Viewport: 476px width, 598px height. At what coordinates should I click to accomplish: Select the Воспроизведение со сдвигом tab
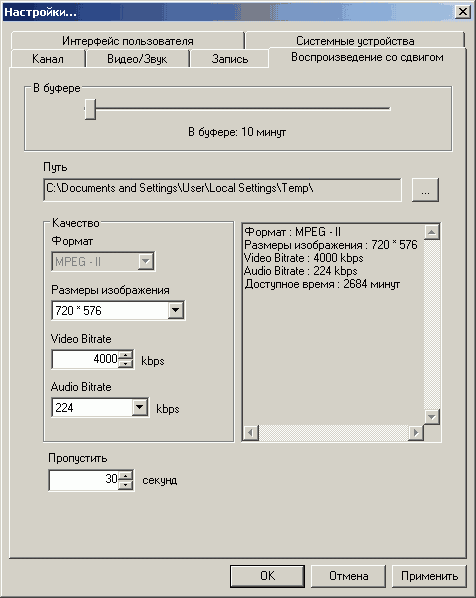pos(367,57)
